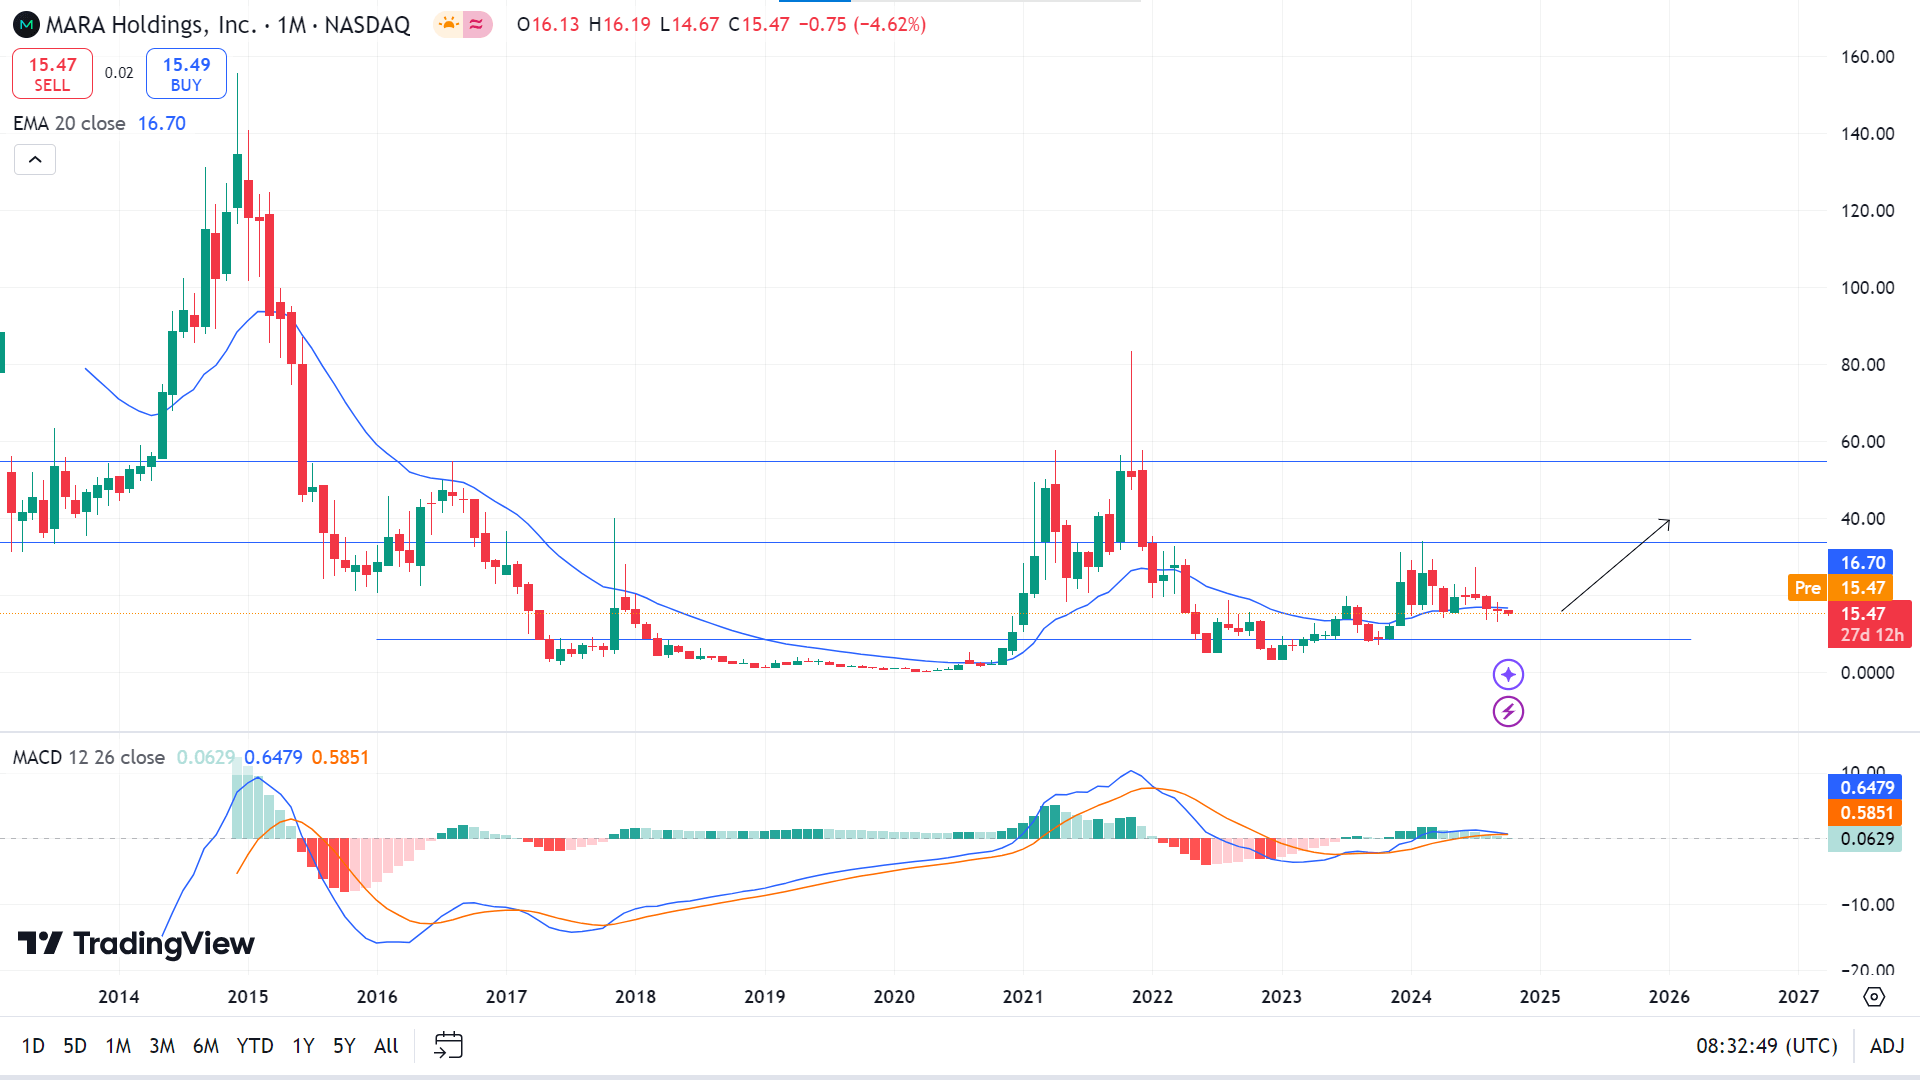Click the MACD legend value 0.6479
Screen dimensions: 1920x1080
[x=273, y=757]
